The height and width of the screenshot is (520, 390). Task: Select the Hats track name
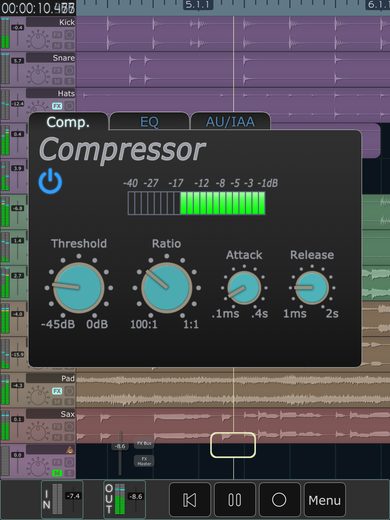tap(51, 93)
